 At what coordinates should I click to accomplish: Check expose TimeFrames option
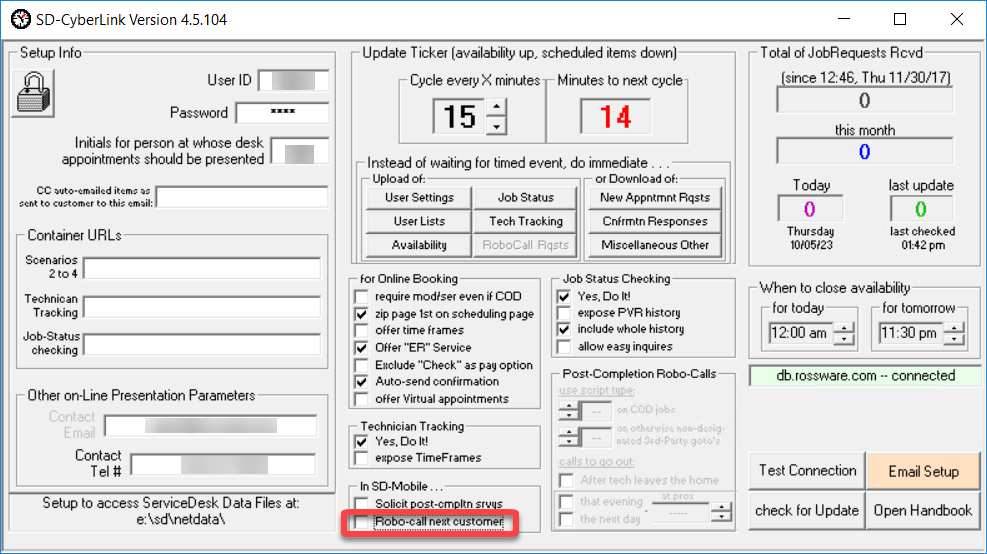pyautogui.click(x=361, y=458)
